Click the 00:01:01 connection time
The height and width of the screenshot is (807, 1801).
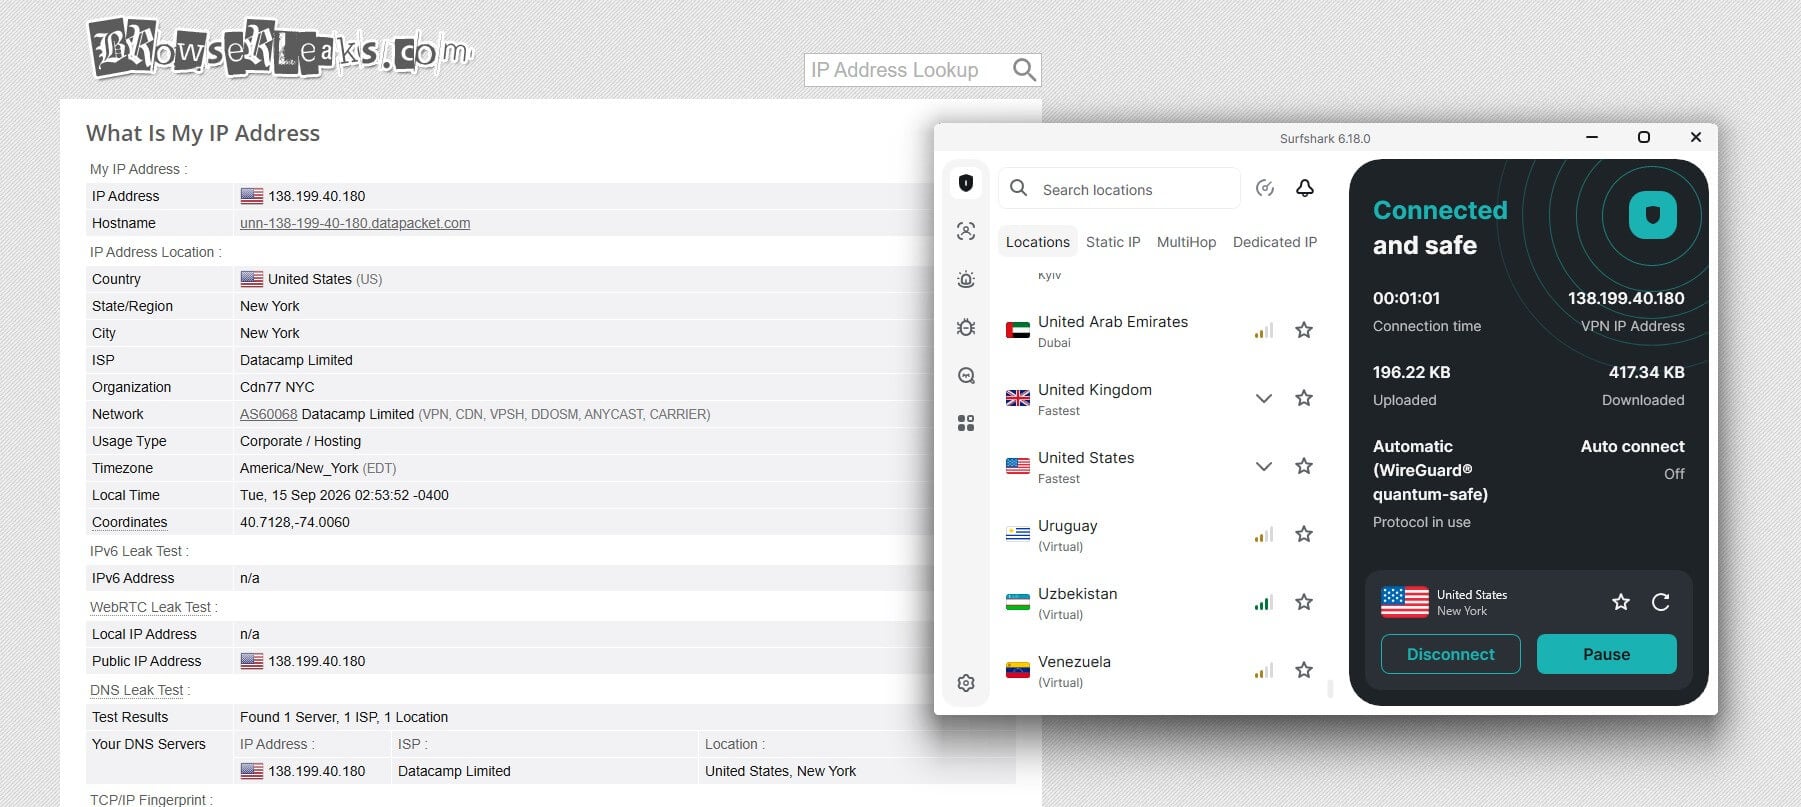1406,298
